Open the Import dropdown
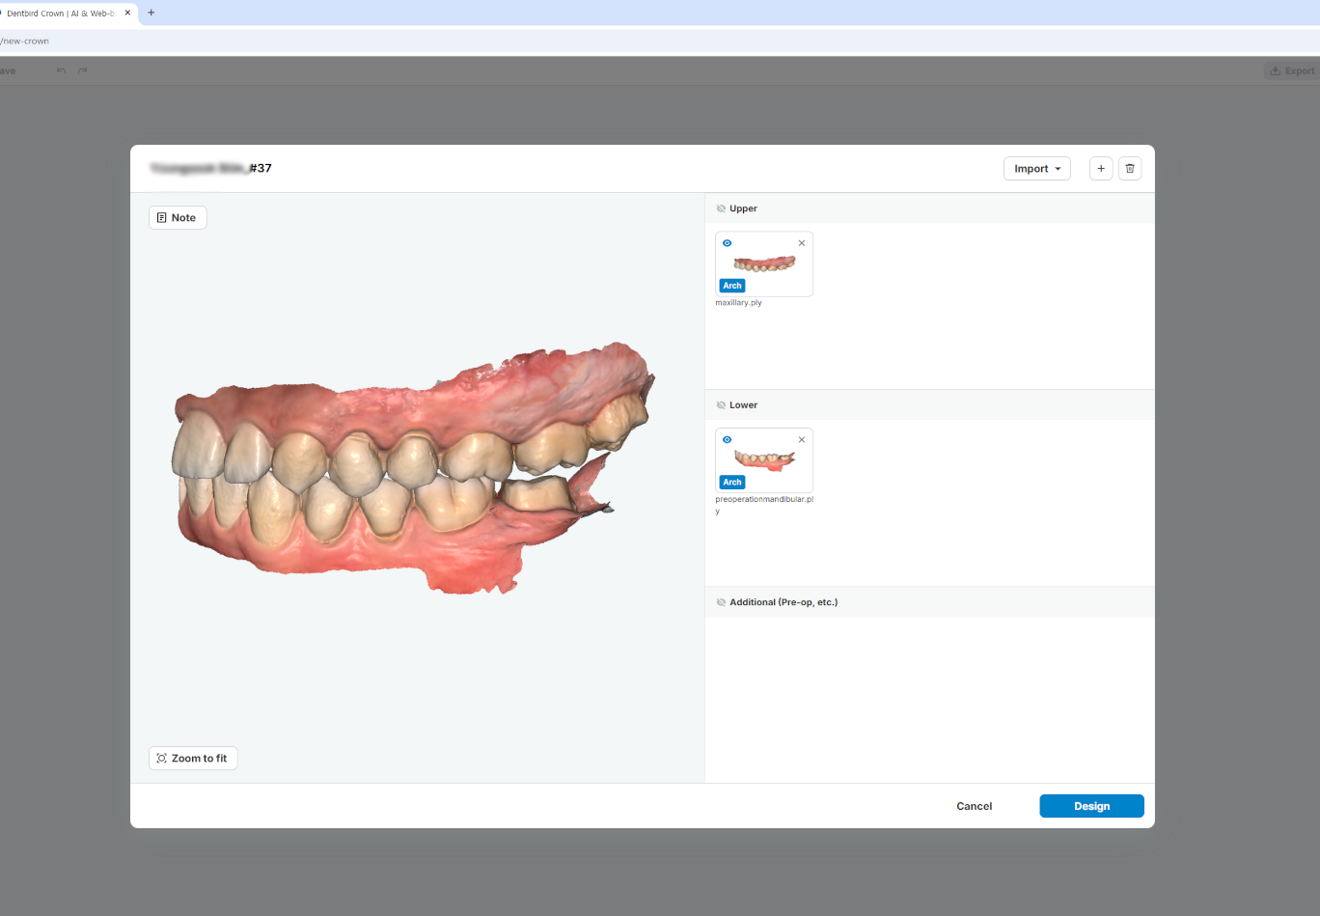 (x=1036, y=168)
